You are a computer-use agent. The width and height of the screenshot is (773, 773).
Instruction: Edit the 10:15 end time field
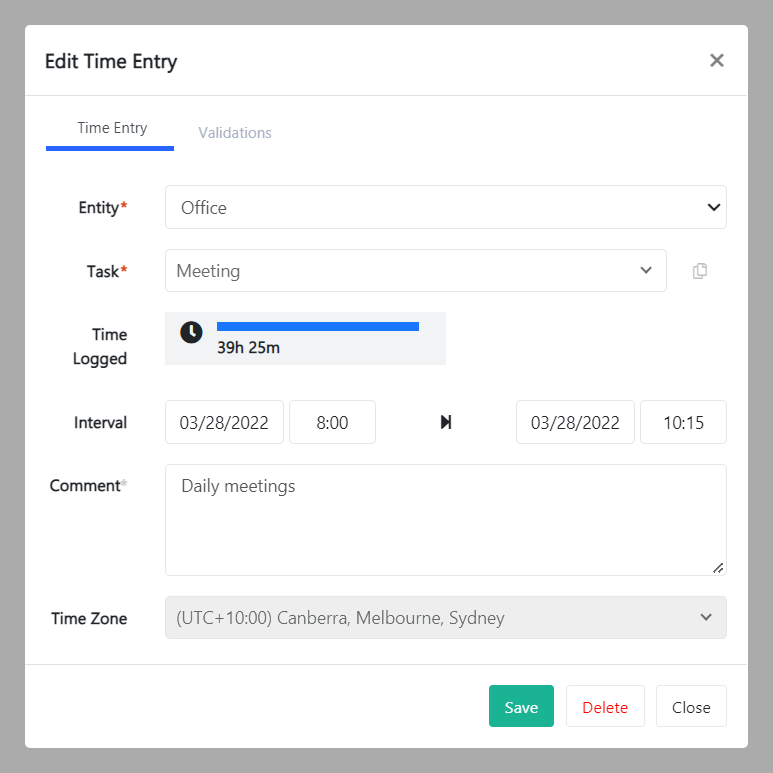click(x=683, y=422)
